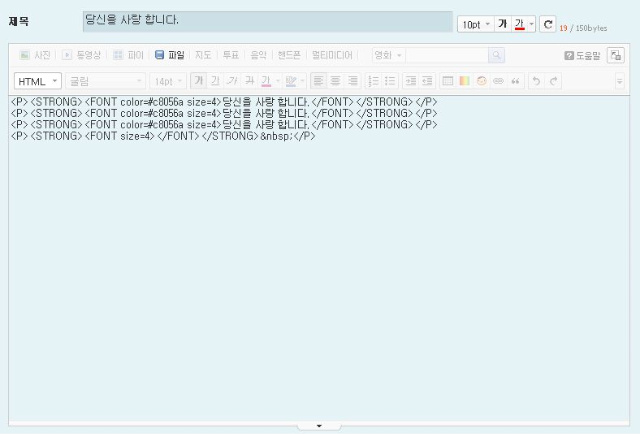
Task: Open the background color palette icon
Action: point(464,81)
